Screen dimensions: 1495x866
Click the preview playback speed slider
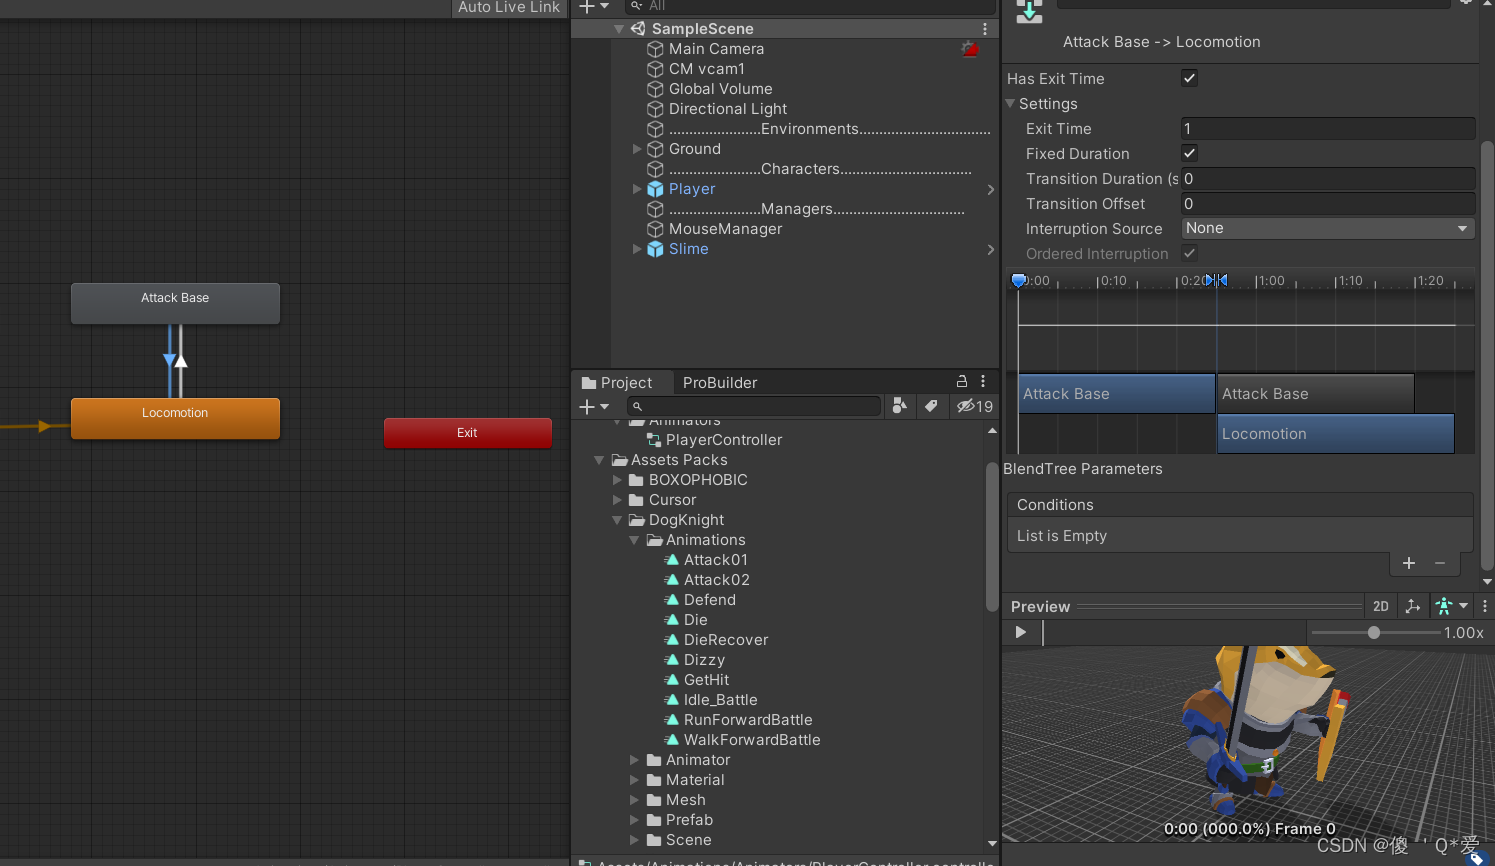[1373, 632]
